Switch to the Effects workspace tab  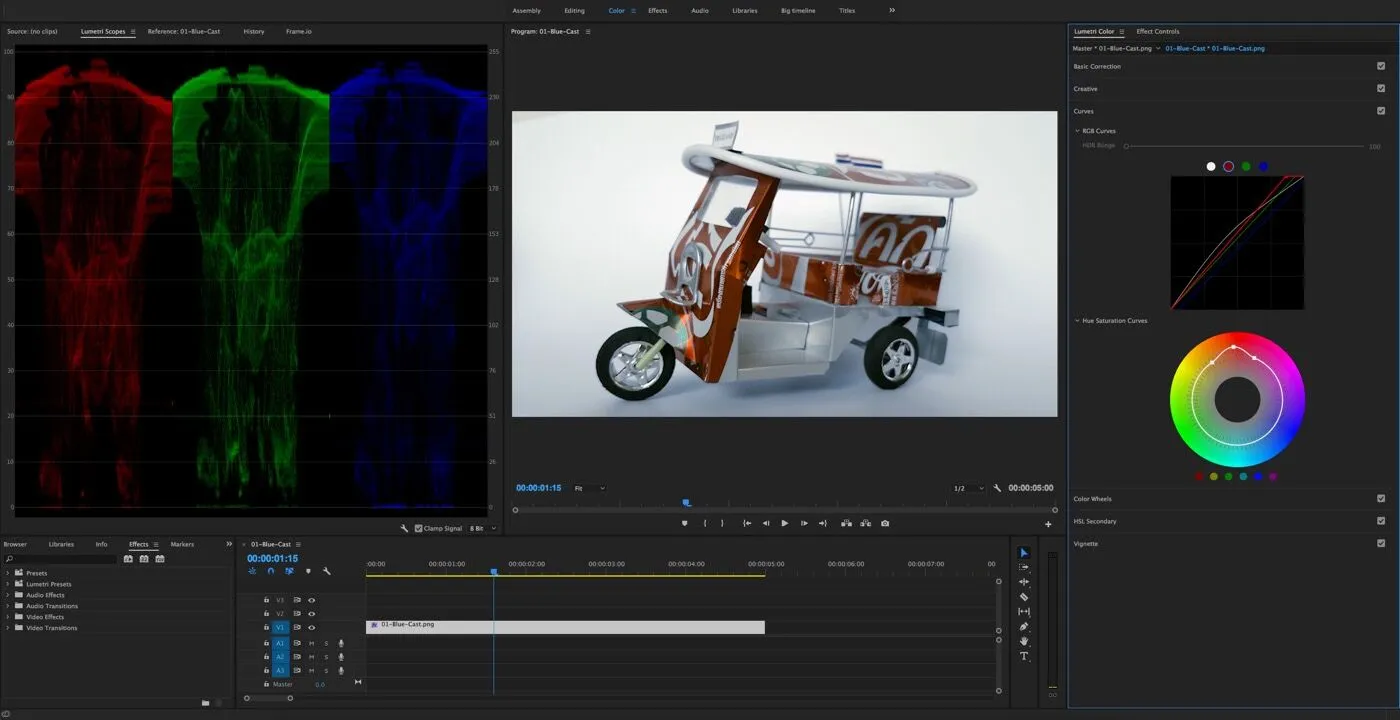(657, 11)
